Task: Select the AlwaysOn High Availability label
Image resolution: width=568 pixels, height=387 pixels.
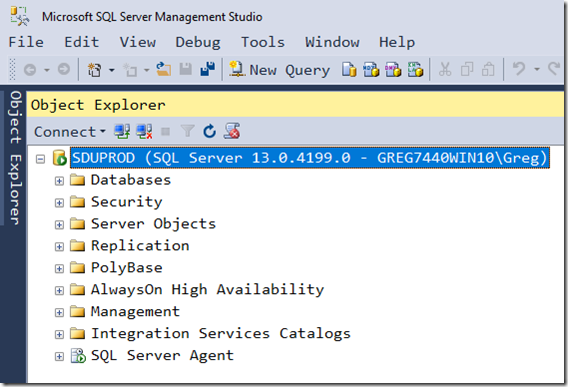Action: pos(207,290)
